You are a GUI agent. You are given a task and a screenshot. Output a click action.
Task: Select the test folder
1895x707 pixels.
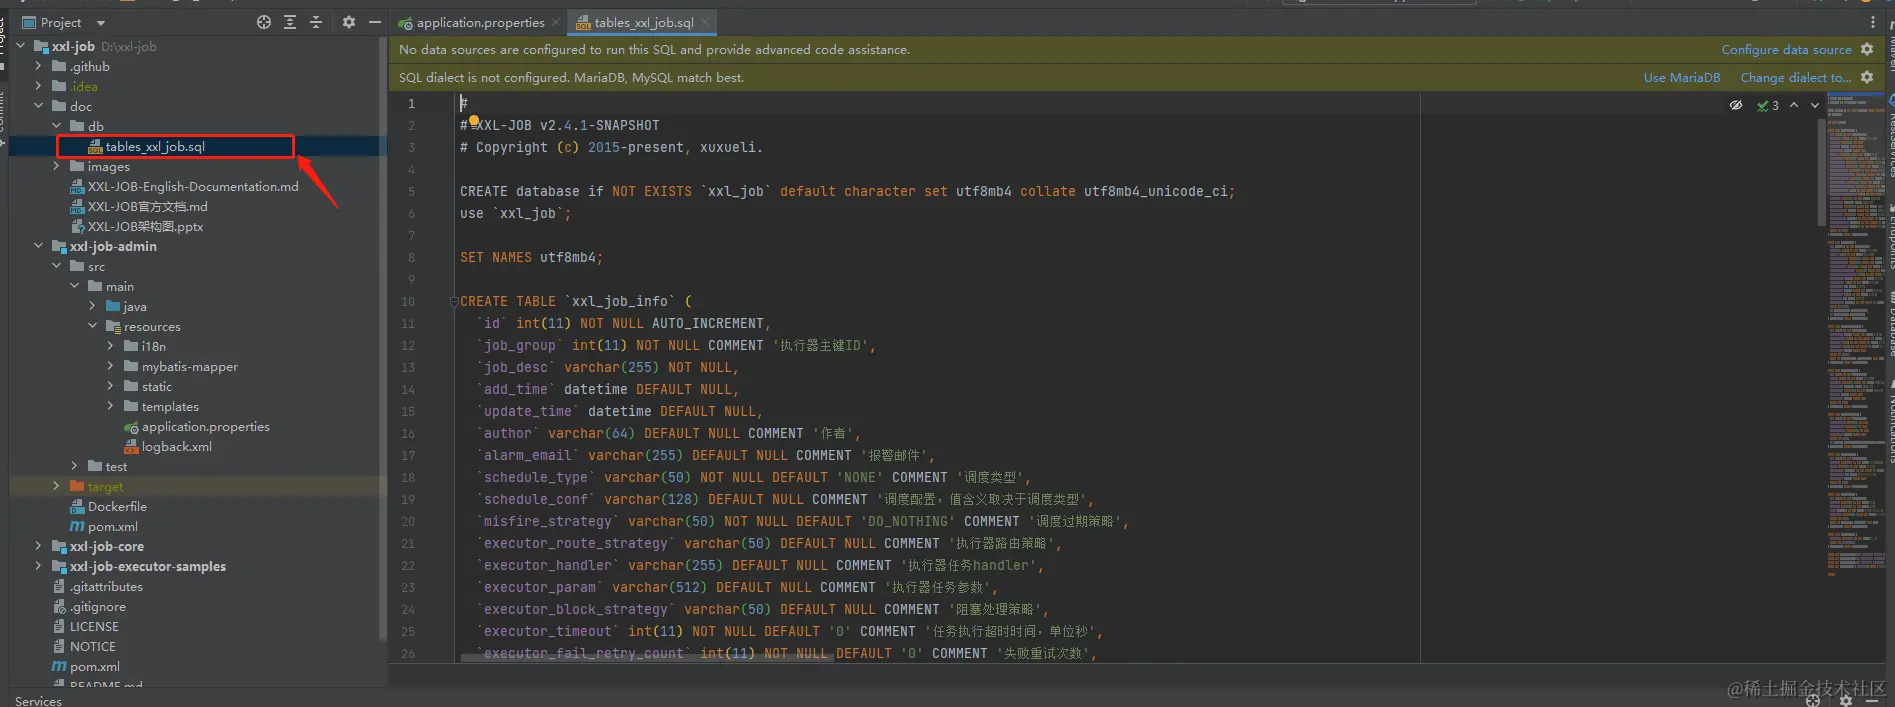coord(116,466)
